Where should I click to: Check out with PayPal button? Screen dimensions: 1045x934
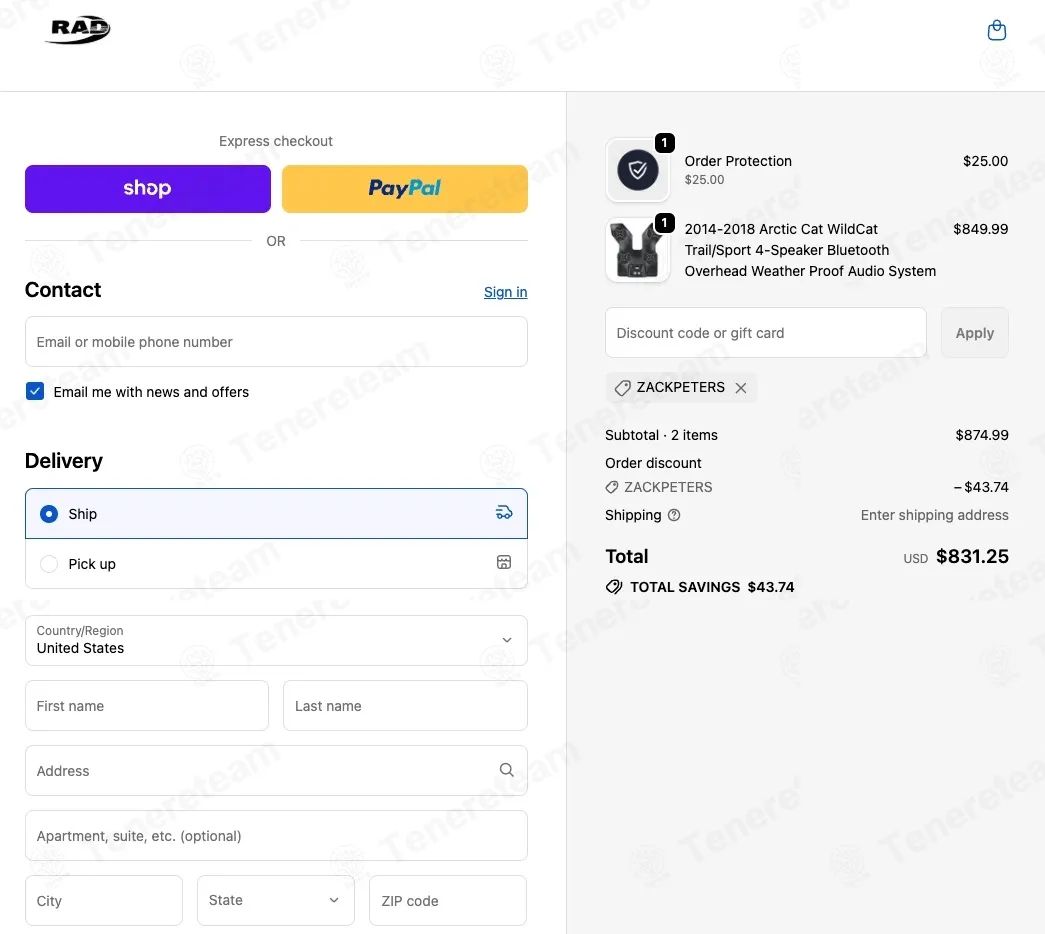point(404,189)
